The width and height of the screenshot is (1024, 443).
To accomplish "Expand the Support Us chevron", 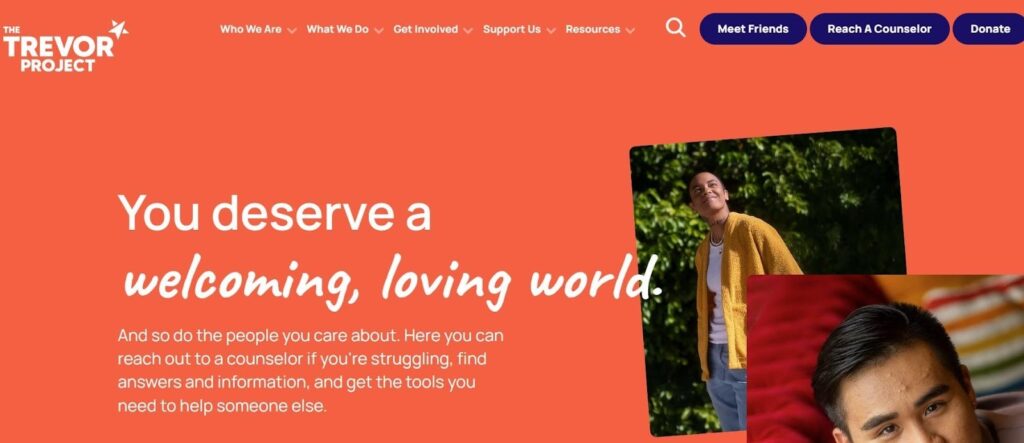I will point(551,30).
